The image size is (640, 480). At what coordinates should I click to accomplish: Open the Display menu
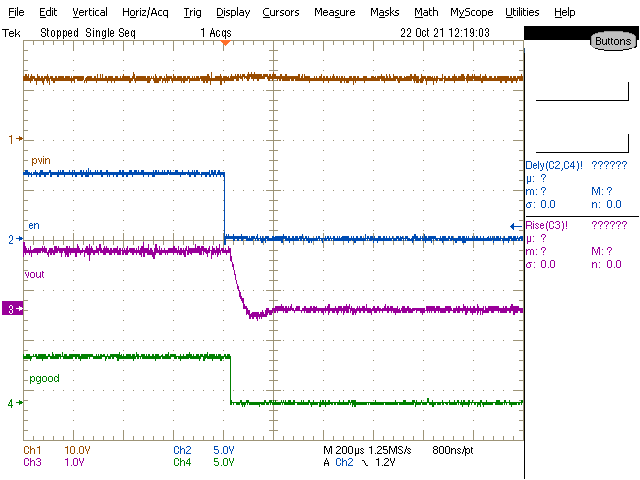tap(233, 12)
